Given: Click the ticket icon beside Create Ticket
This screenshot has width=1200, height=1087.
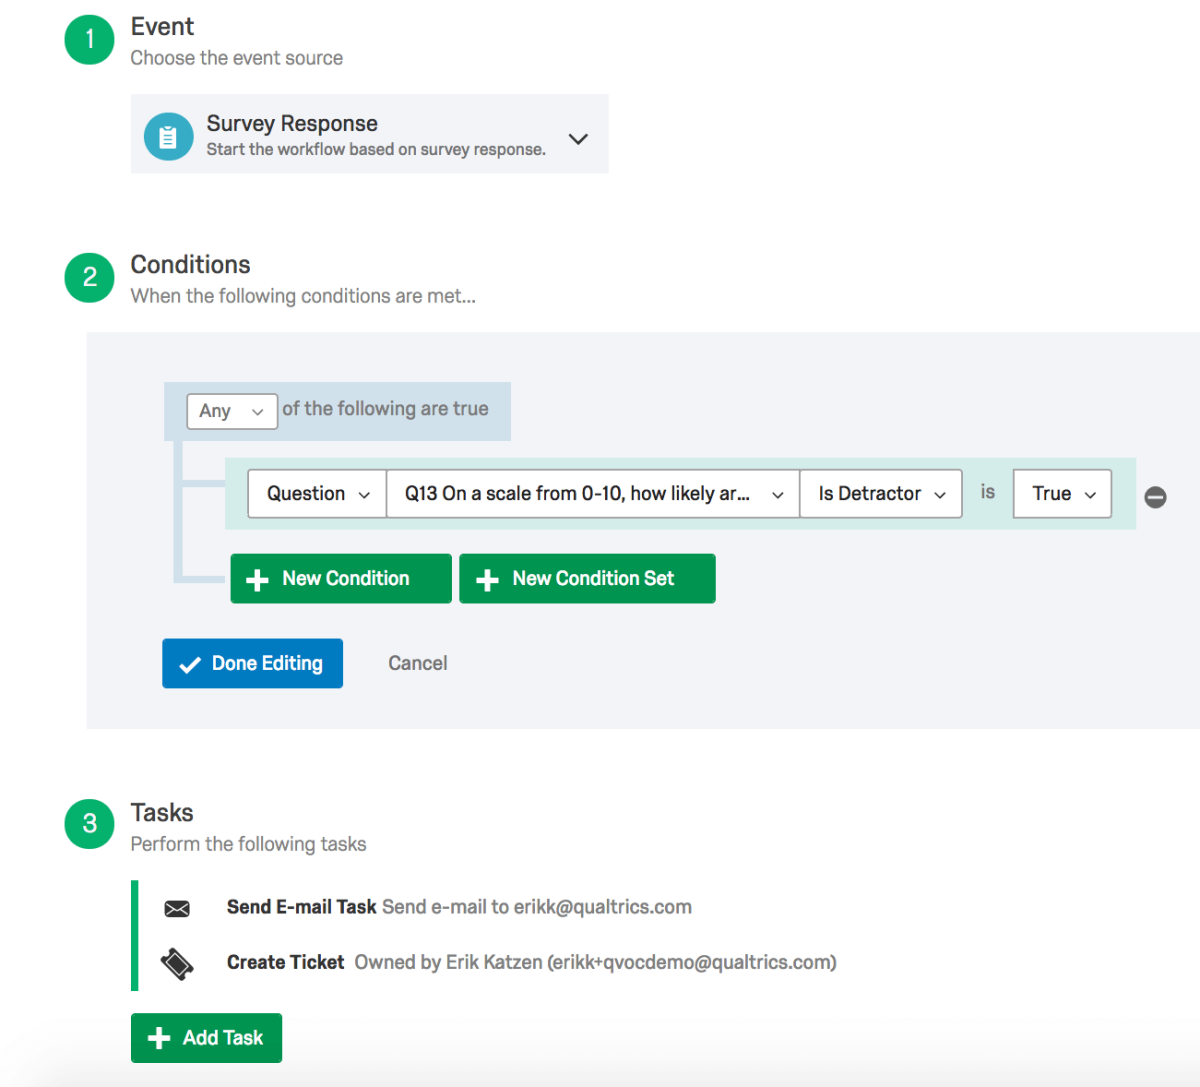Looking at the screenshot, I should tap(177, 964).
